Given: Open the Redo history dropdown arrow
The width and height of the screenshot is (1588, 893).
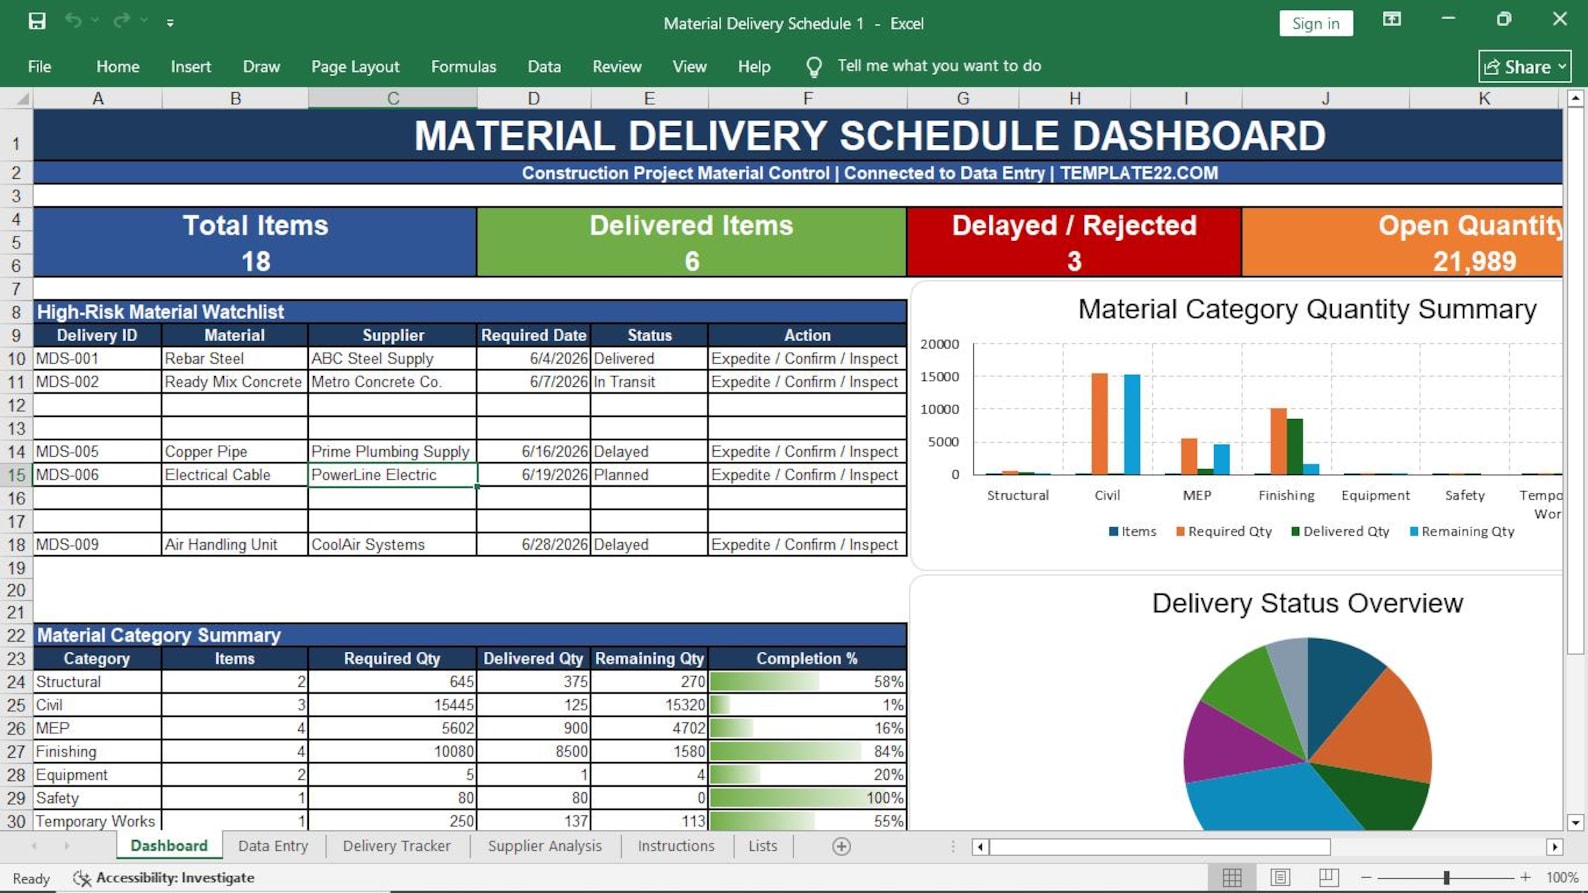Looking at the screenshot, I should pyautogui.click(x=144, y=21).
